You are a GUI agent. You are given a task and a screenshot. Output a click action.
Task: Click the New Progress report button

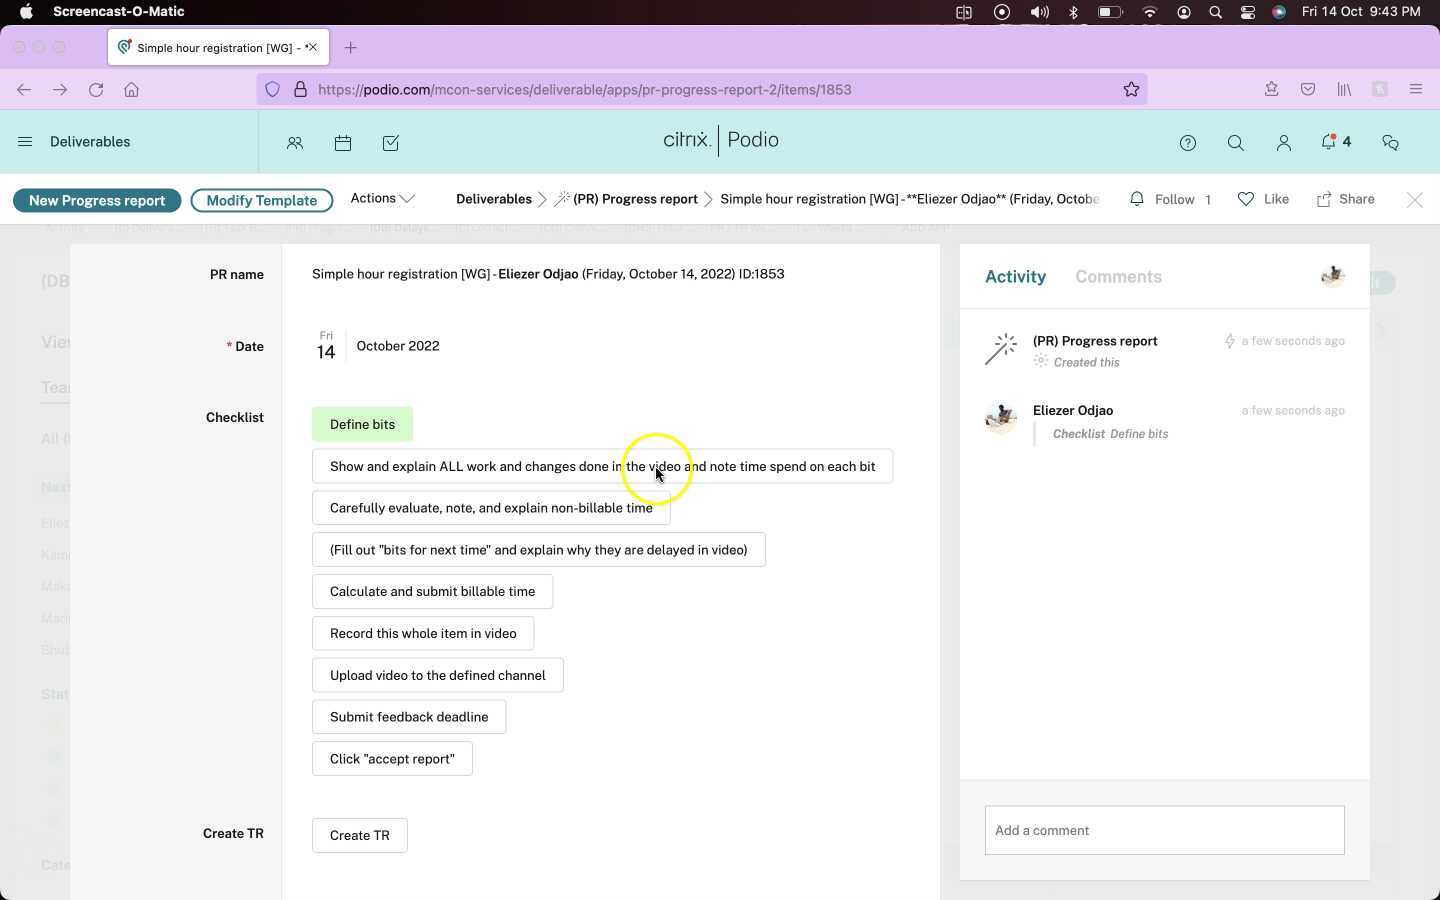coord(97,200)
